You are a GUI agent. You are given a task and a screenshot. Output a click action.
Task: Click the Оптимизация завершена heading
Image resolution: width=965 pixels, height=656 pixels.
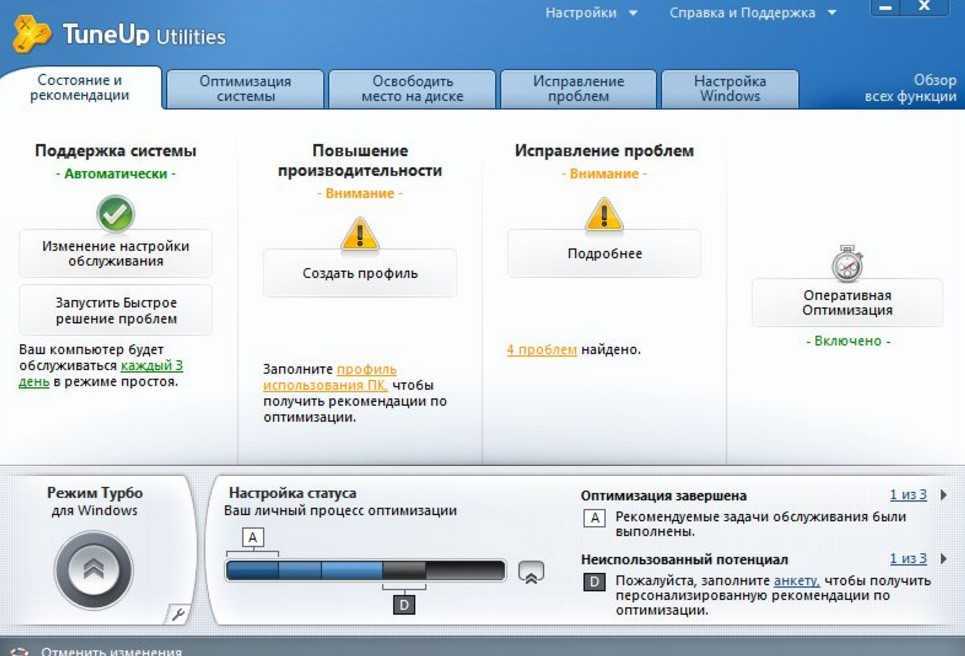click(663, 495)
